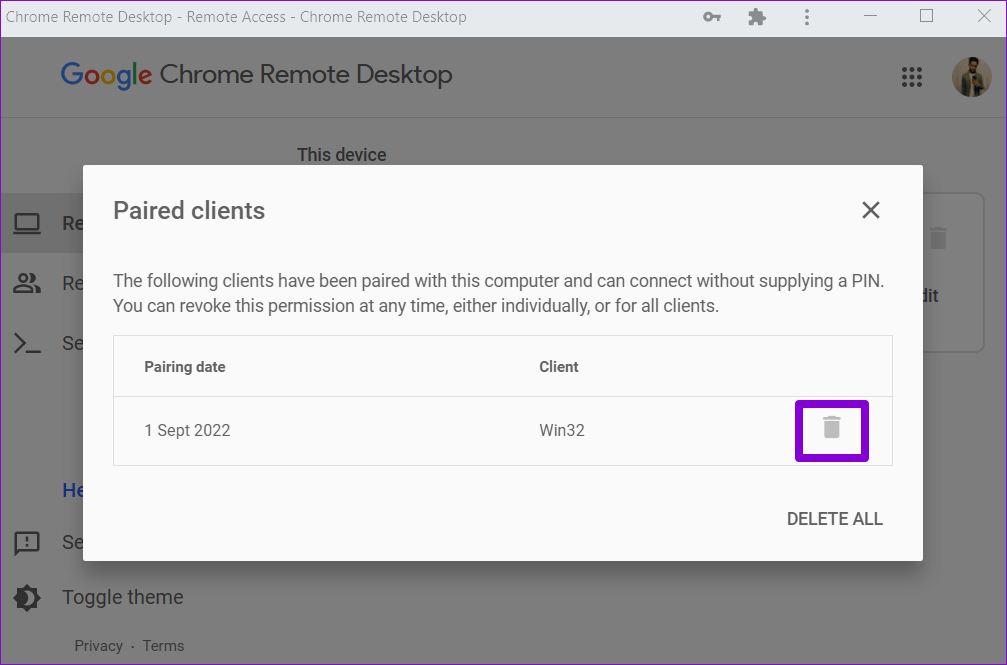Click the Send feedback icon
The height and width of the screenshot is (665, 1007).
tap(27, 543)
